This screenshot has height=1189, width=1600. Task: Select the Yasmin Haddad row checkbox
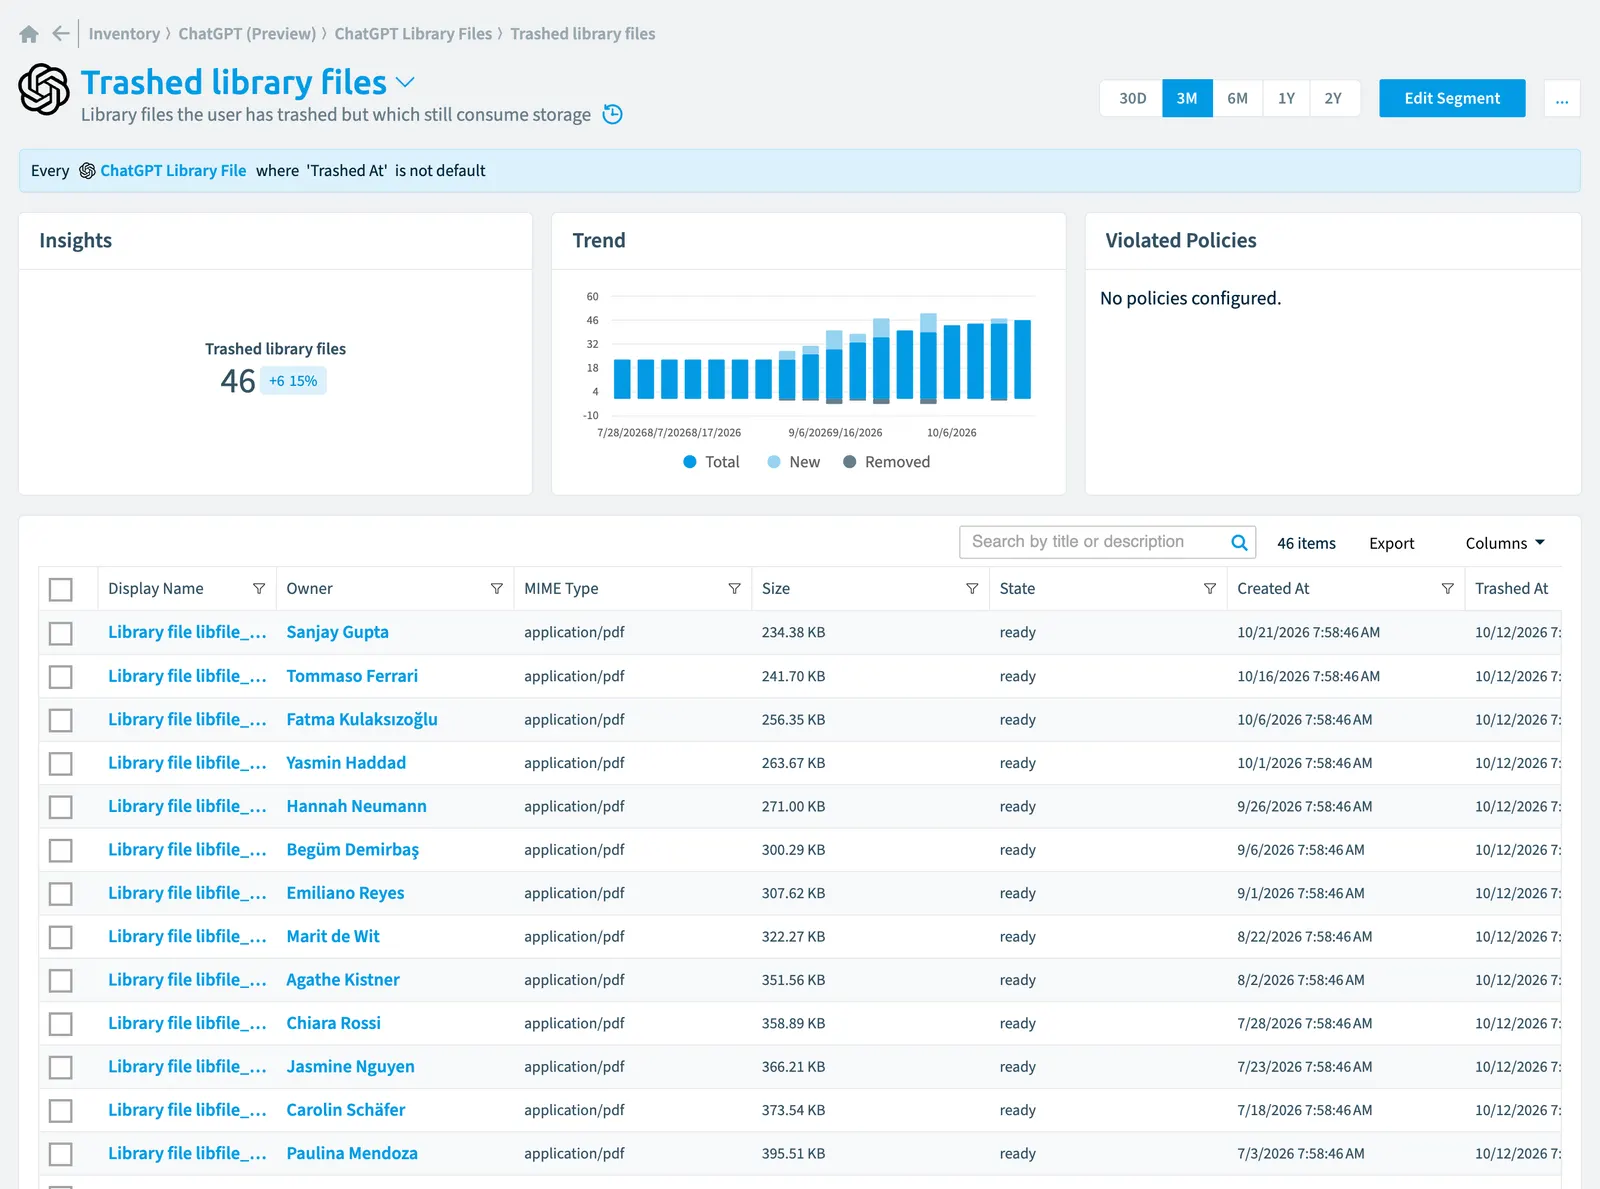61,764
